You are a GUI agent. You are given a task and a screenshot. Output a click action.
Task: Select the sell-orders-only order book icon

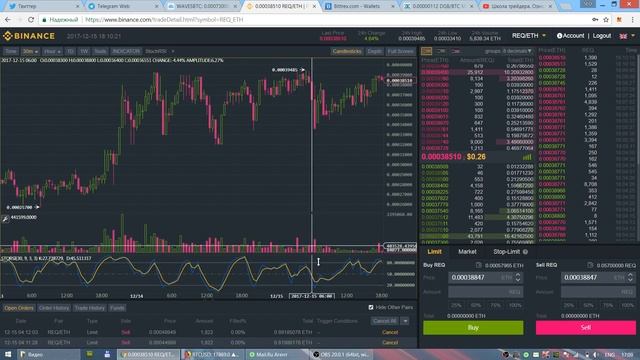pos(455,51)
